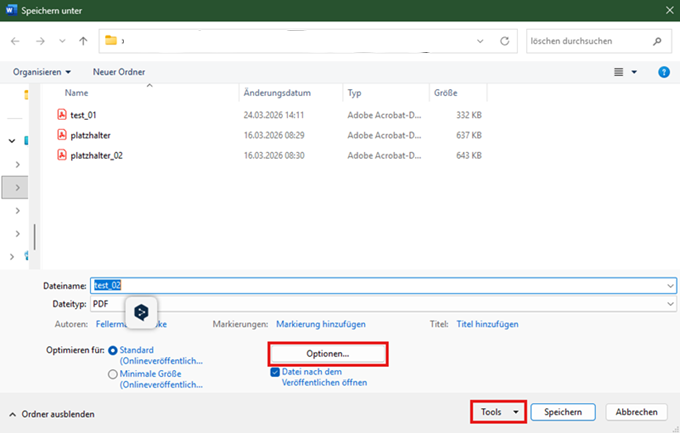The image size is (680, 433).
Task: Collapse the expanded tree node in sidebar
Action: [12, 141]
